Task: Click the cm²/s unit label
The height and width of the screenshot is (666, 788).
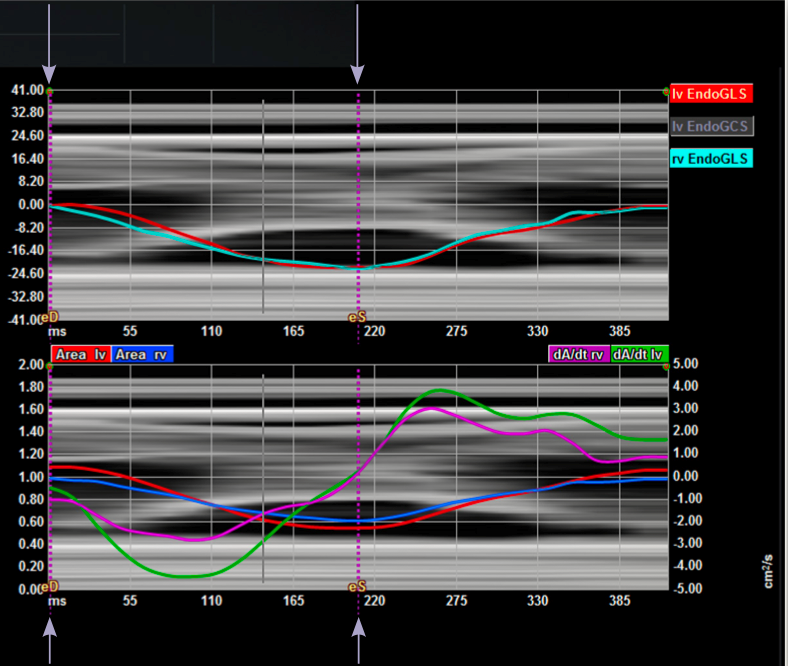Action: 768,572
